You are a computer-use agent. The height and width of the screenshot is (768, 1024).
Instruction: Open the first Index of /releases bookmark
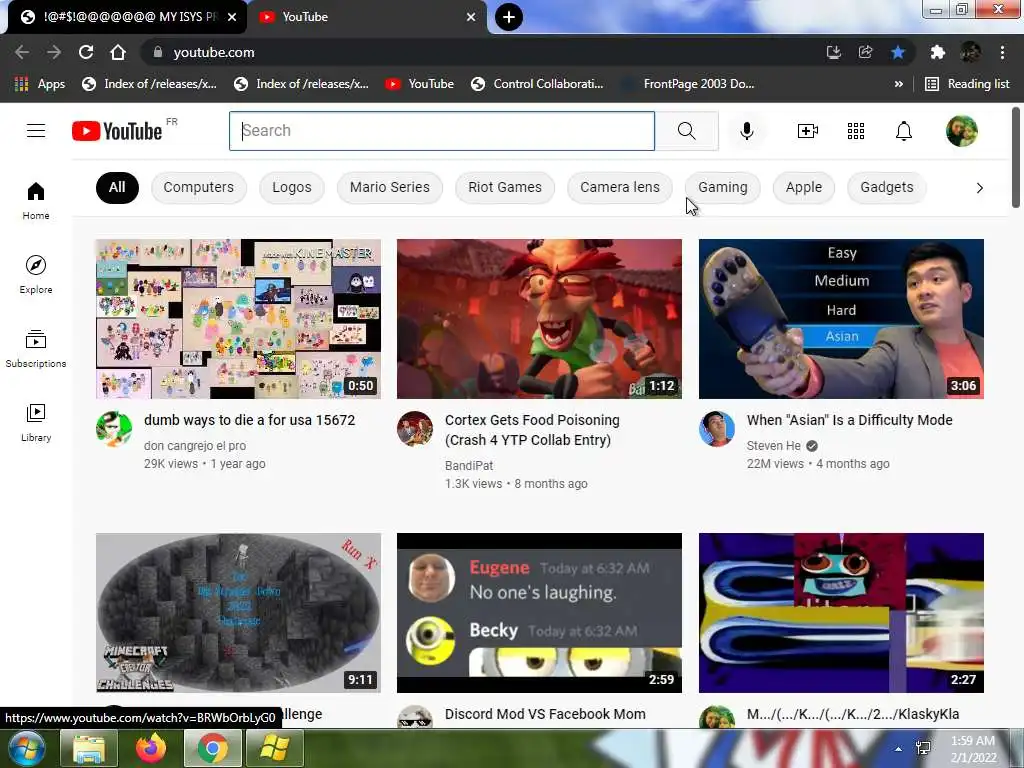click(x=150, y=84)
